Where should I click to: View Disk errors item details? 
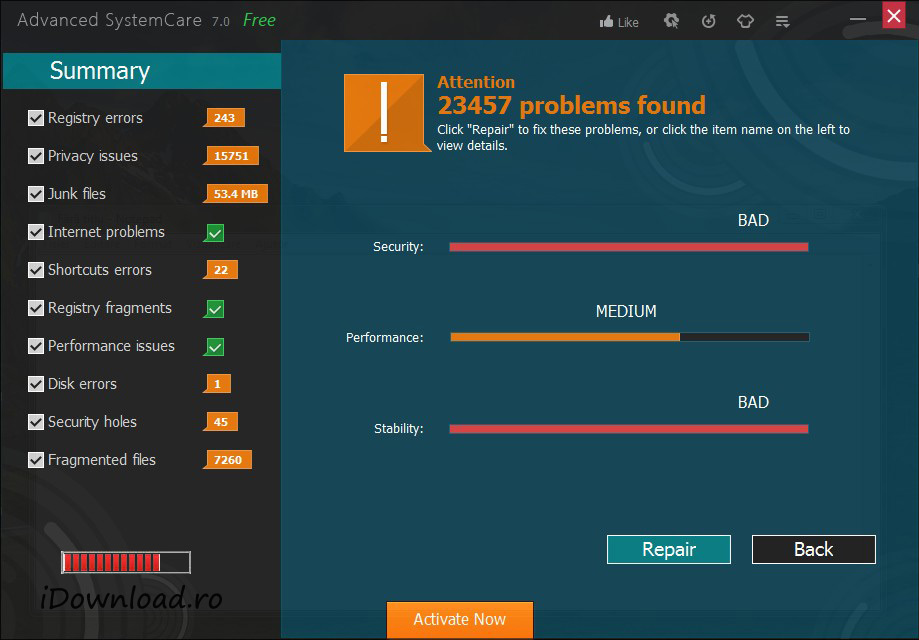(x=82, y=384)
